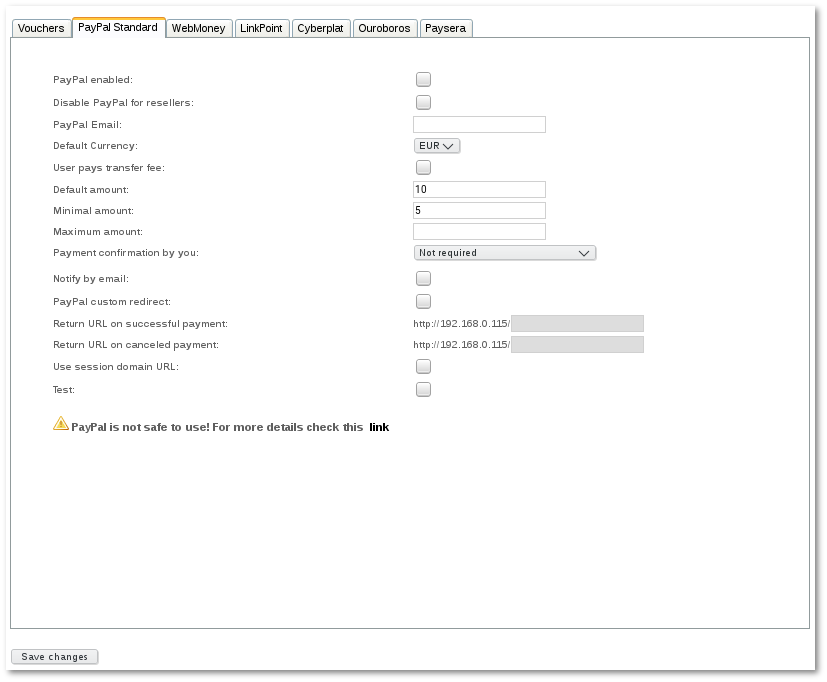The height and width of the screenshot is (682, 827).
Task: Select the LinkPoint tab
Action: [261, 29]
